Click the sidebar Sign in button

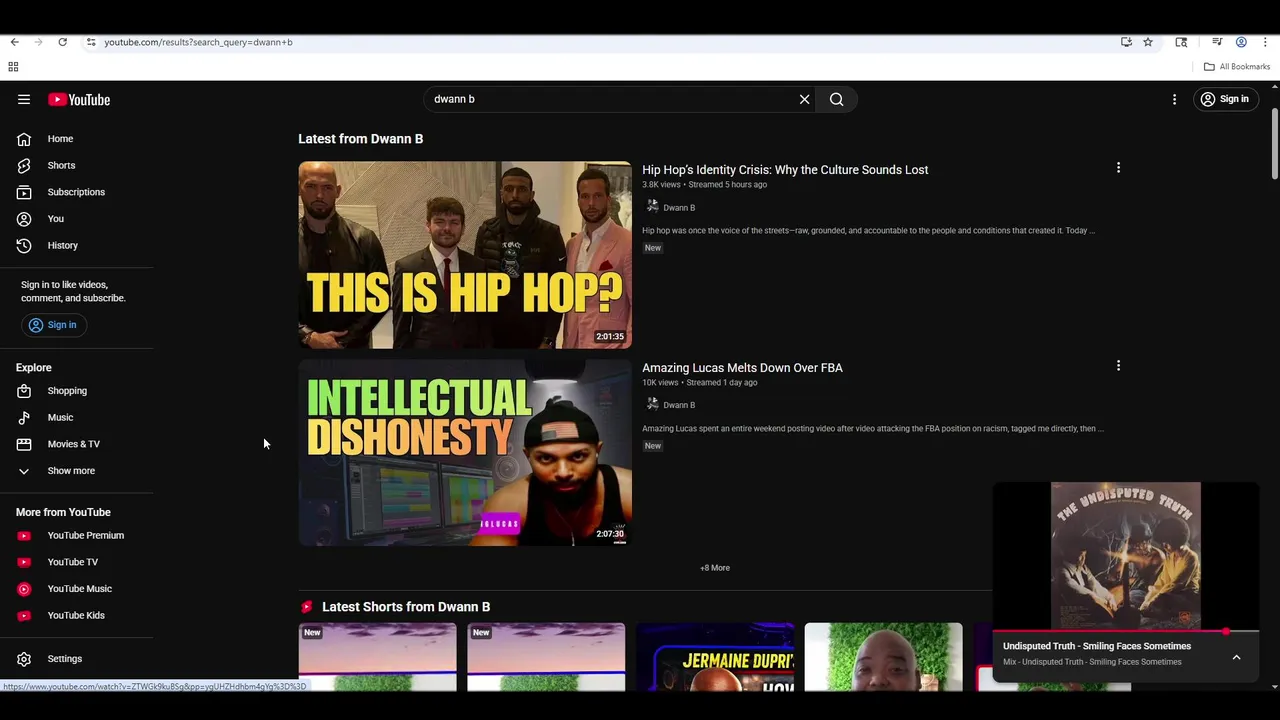(x=53, y=325)
